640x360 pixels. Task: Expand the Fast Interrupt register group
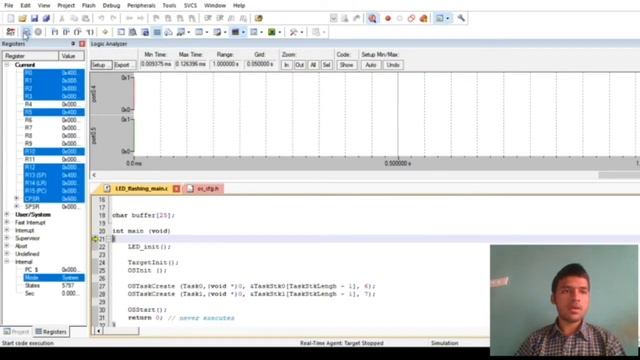click(x=7, y=222)
